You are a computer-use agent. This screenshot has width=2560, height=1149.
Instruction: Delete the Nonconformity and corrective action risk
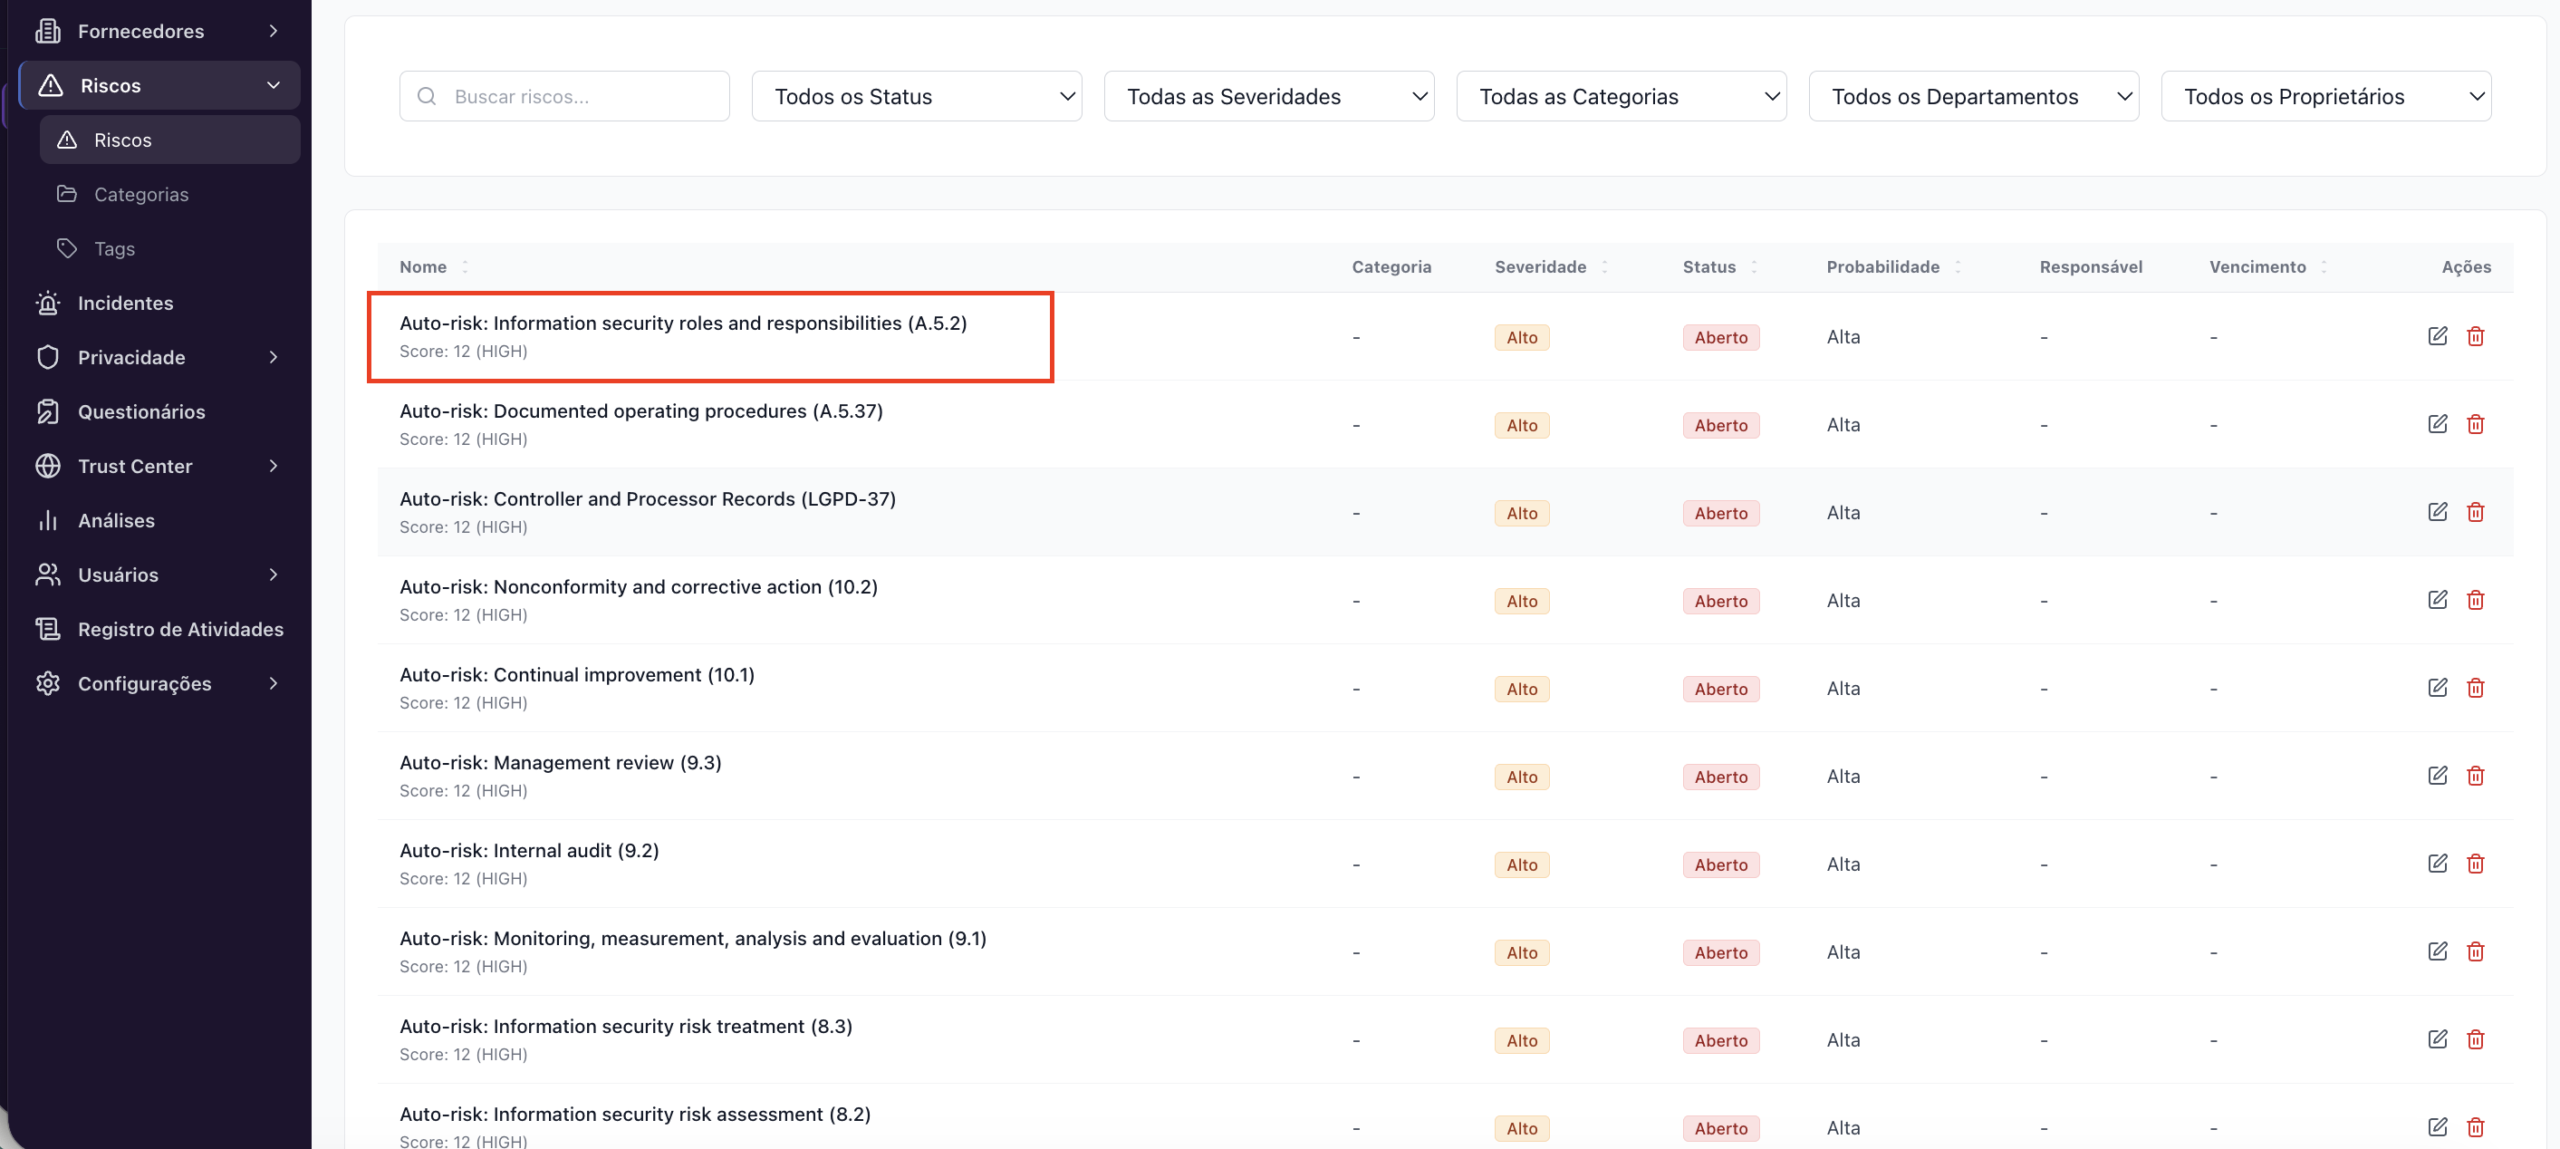tap(2475, 600)
